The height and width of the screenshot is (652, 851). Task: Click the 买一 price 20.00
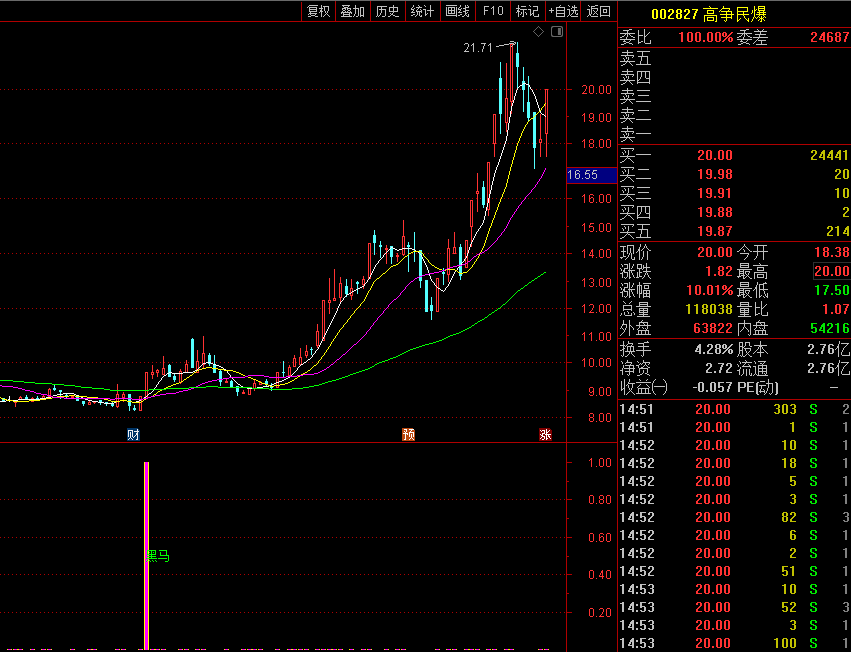(715, 155)
